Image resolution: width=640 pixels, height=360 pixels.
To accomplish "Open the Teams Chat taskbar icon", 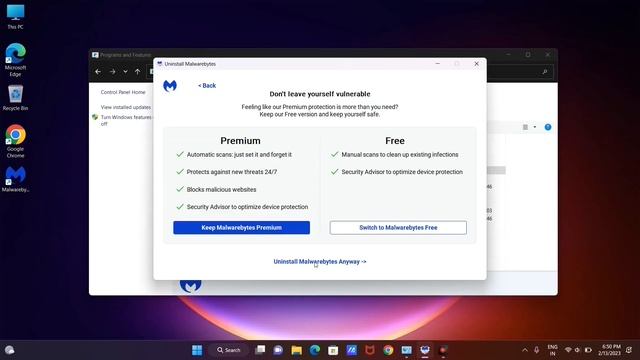I will [x=278, y=350].
